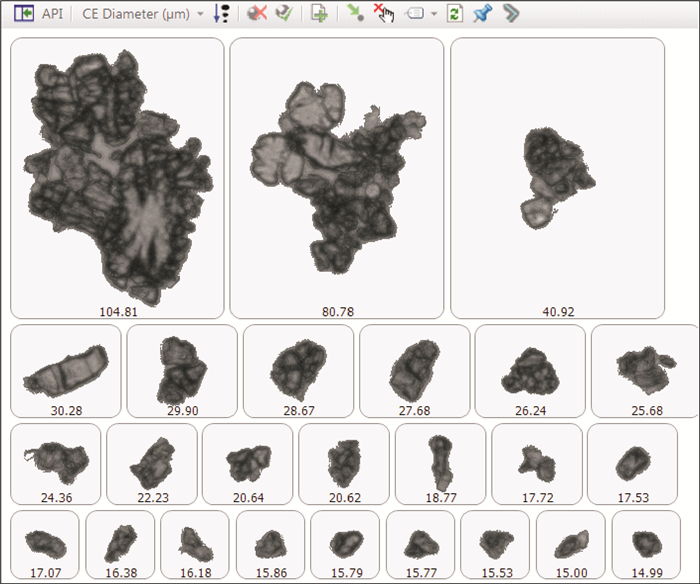Viewport: 700px width, 584px height.
Task: Click the smallest particle thumbnail 14.99
Action: click(x=647, y=543)
